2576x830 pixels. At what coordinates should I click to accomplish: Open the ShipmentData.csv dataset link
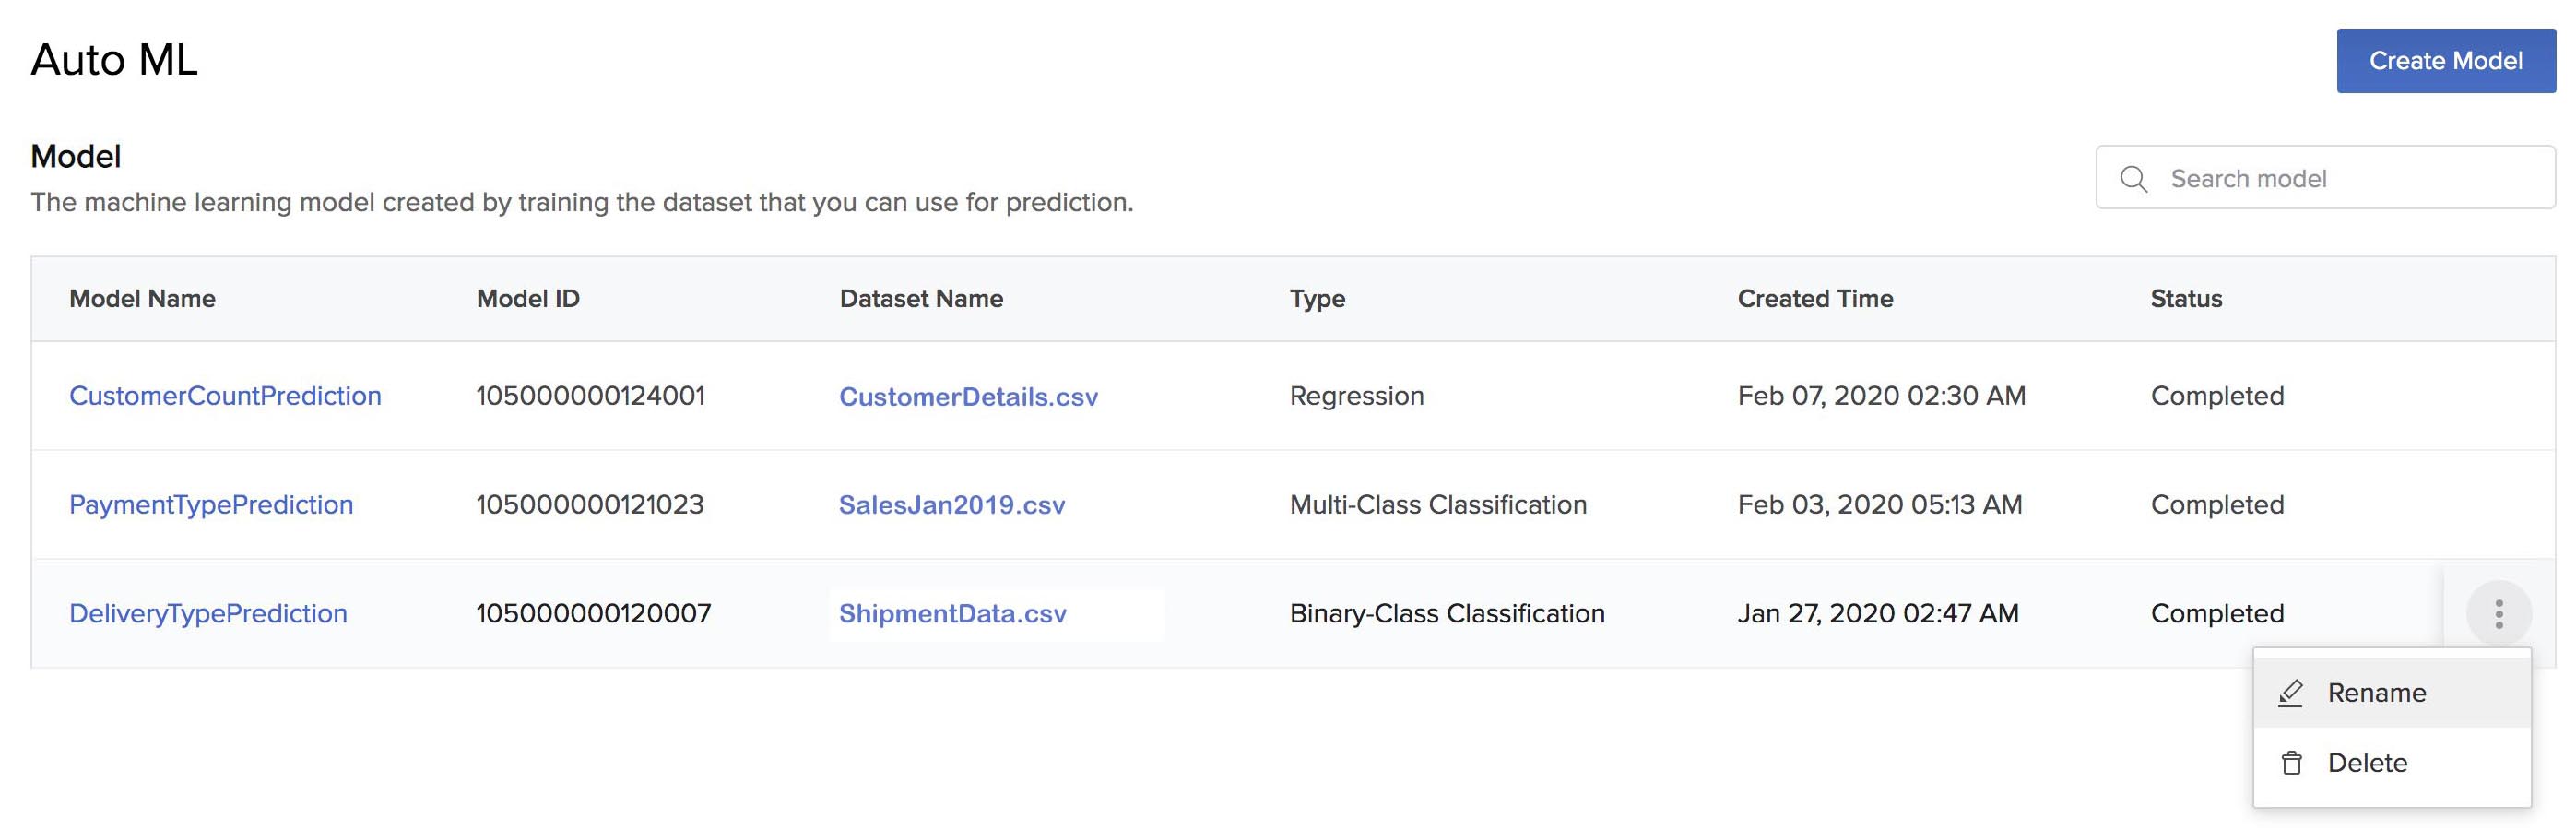click(953, 614)
